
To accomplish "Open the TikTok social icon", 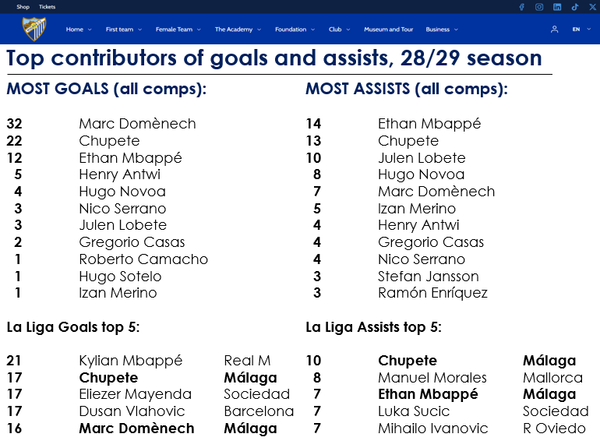I will pos(575,7).
